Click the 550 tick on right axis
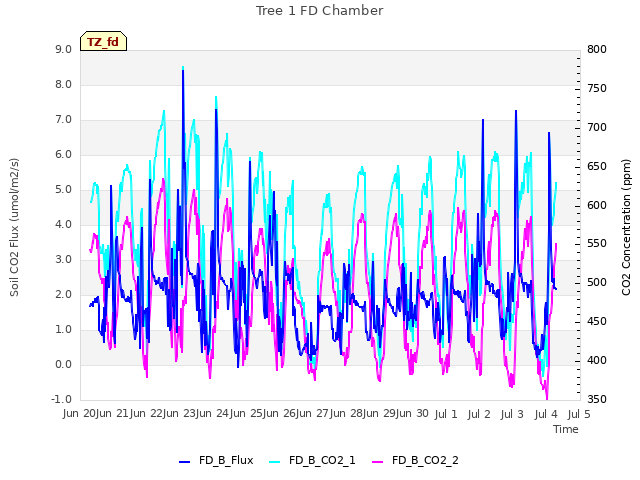Viewport: 640px width, 480px height. point(597,244)
